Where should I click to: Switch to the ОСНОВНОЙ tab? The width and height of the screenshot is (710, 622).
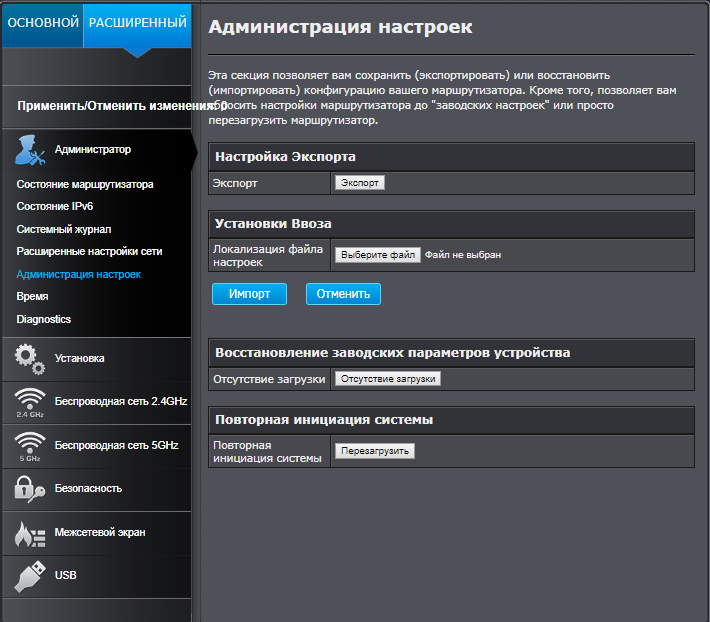pos(42,22)
